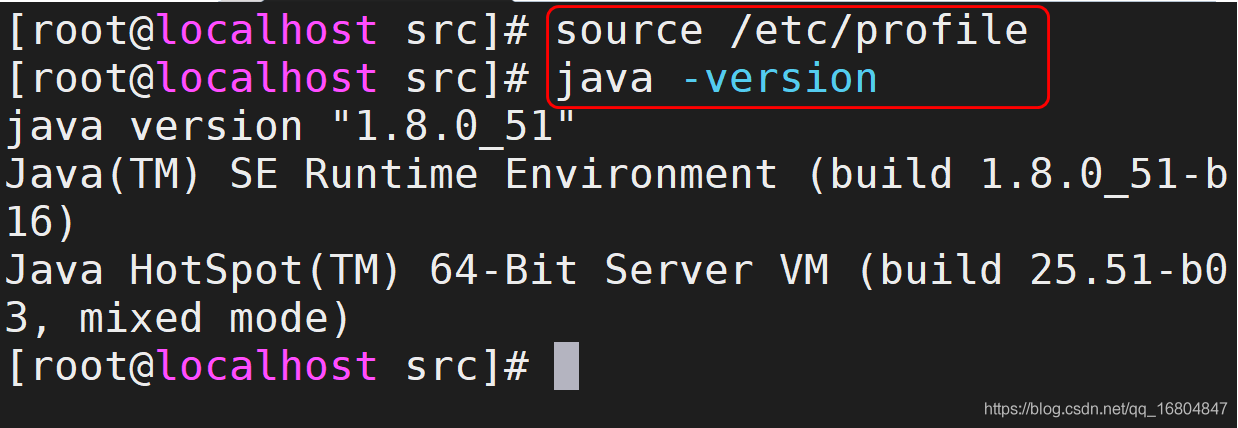Click '[root@' in the first prompt
The image size is (1238, 428).
[80, 31]
